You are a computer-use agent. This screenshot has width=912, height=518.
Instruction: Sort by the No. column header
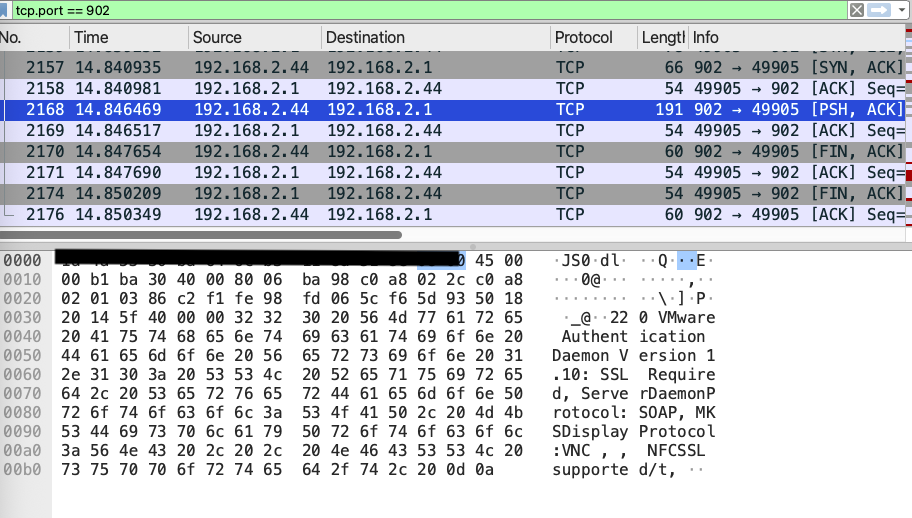(34, 37)
